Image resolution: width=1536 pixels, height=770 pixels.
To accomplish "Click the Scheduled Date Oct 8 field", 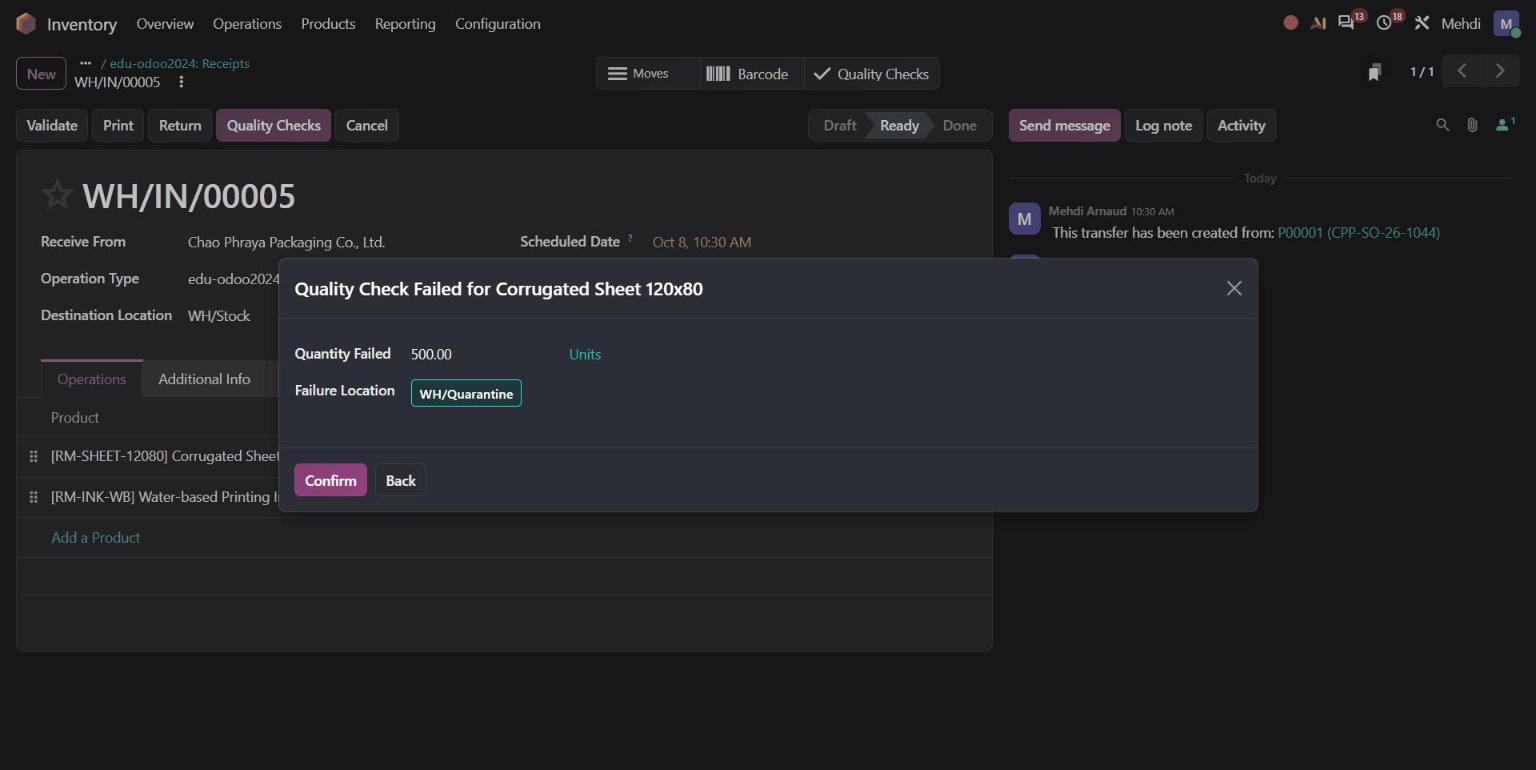I will pos(702,242).
